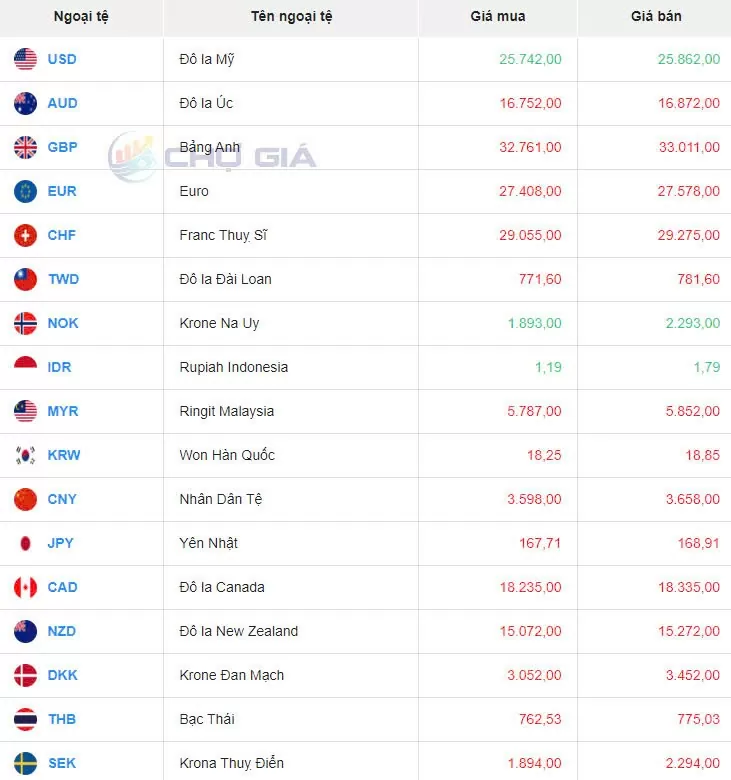Open the MYR currency link
Viewport: 731px width, 780px height.
click(62, 411)
